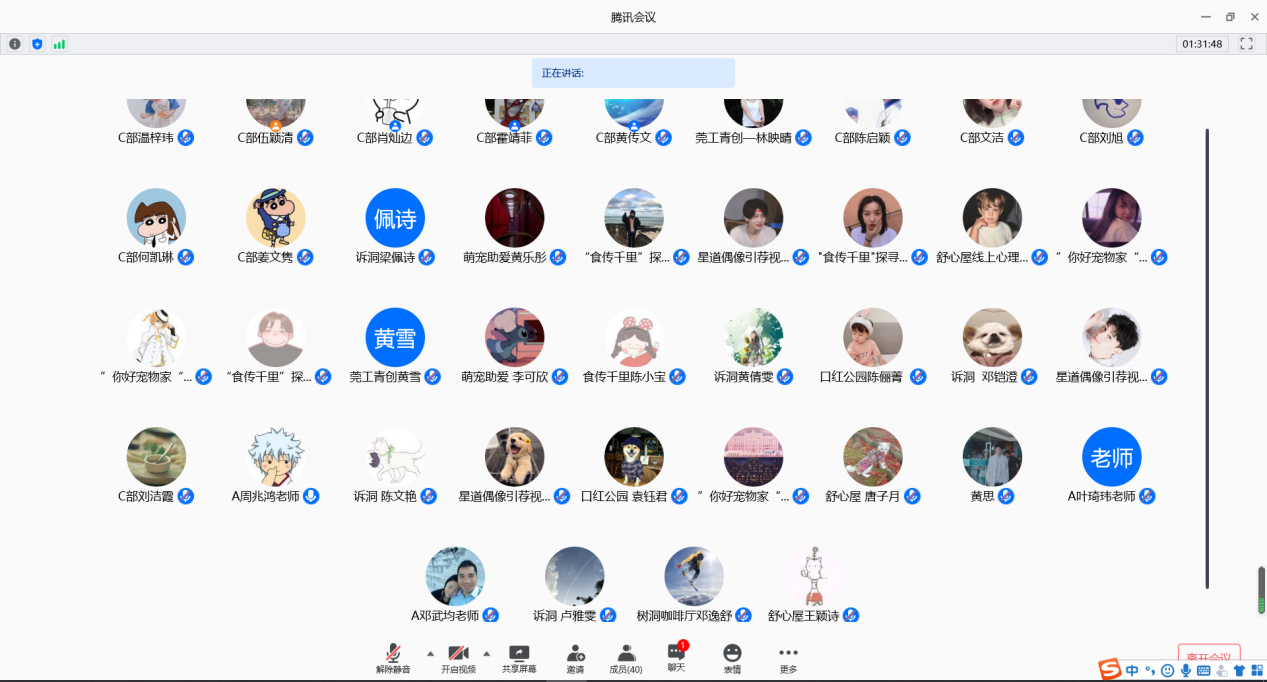The height and width of the screenshot is (682, 1267).
Task: Open the invite (邀请) option
Action: coord(575,658)
